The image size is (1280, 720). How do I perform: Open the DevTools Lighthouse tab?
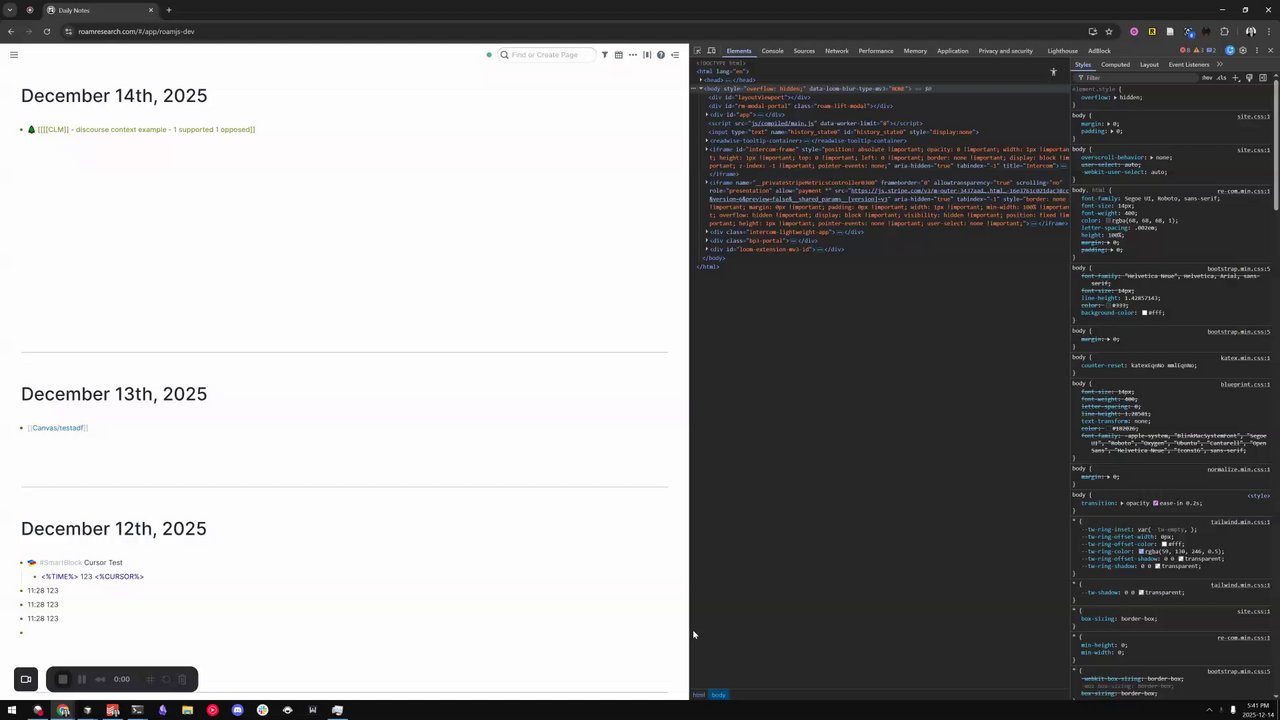(x=1063, y=51)
